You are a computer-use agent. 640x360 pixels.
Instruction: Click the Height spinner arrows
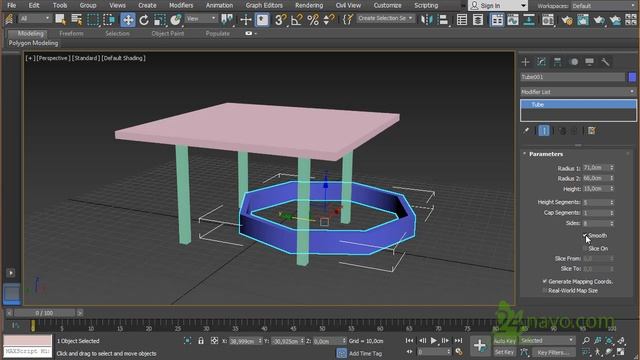(611, 189)
